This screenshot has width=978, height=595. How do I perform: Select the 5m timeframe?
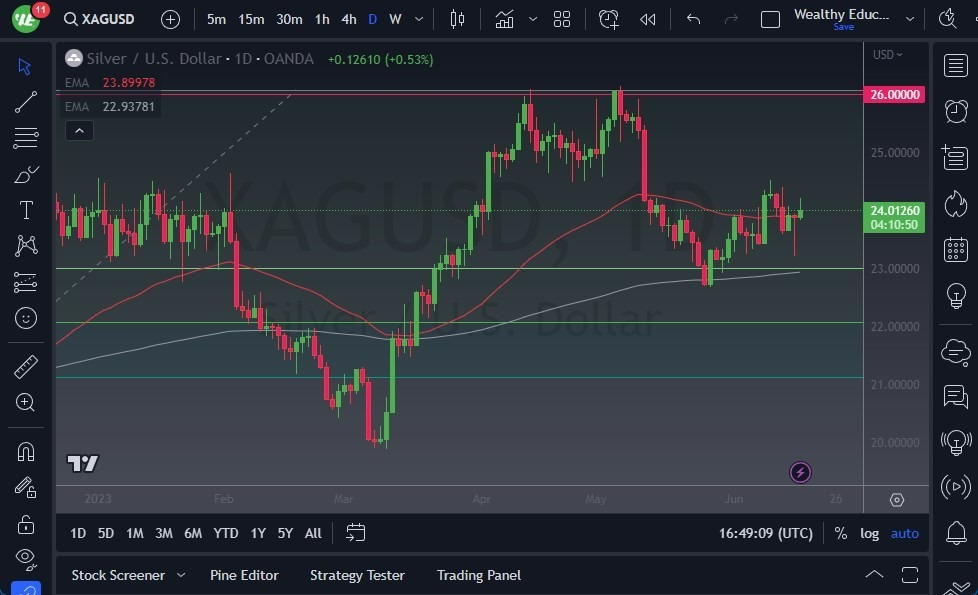[x=216, y=19]
